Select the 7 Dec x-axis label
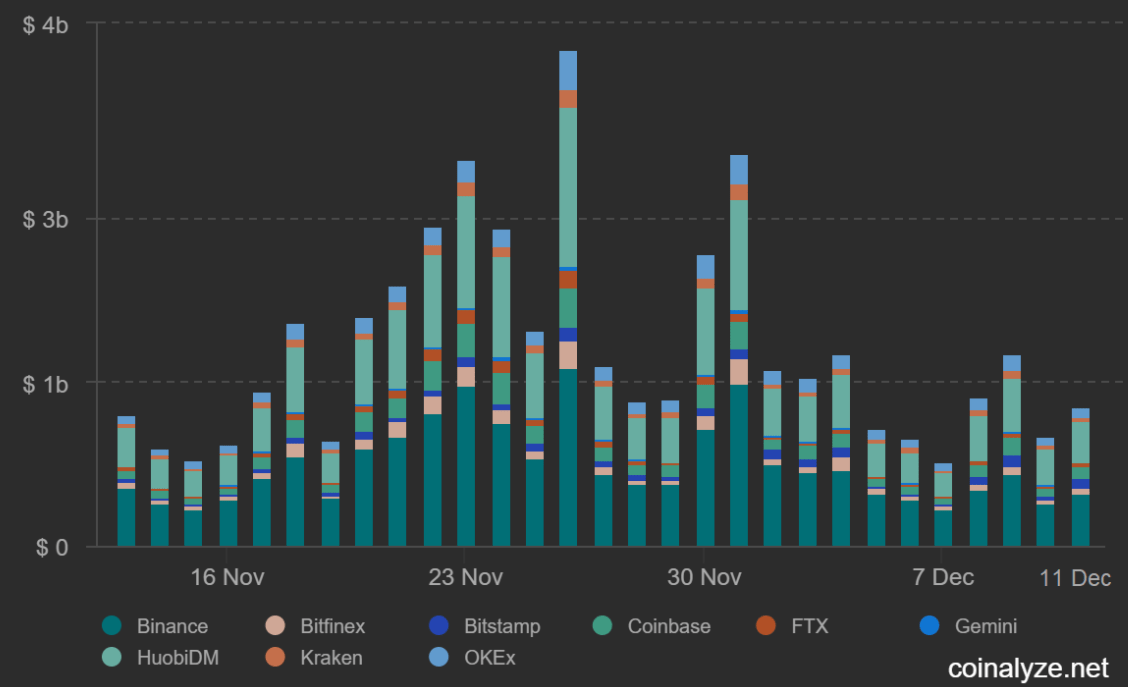The height and width of the screenshot is (687, 1128). point(942,577)
